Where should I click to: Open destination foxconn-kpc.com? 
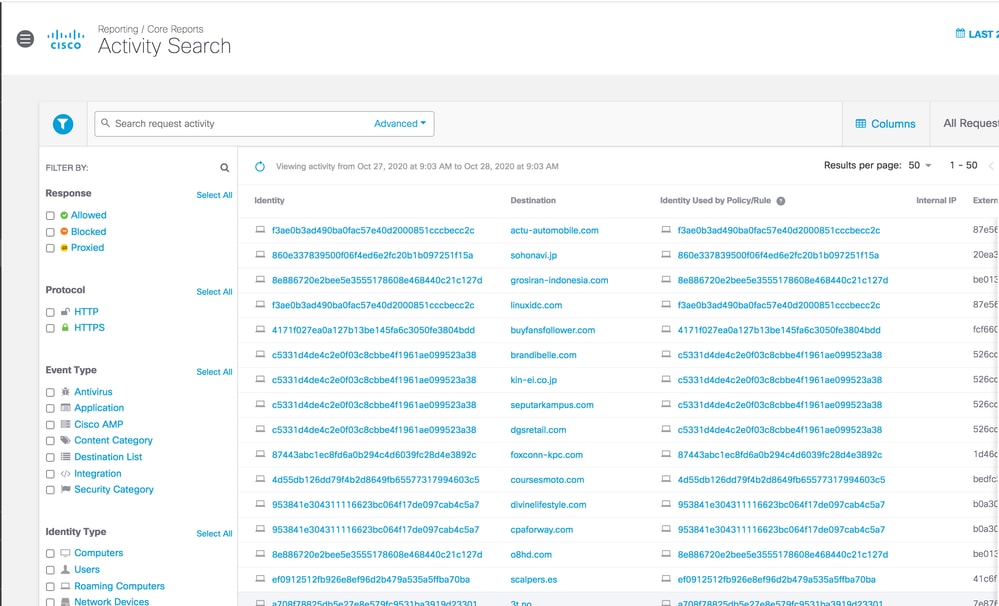coord(547,455)
